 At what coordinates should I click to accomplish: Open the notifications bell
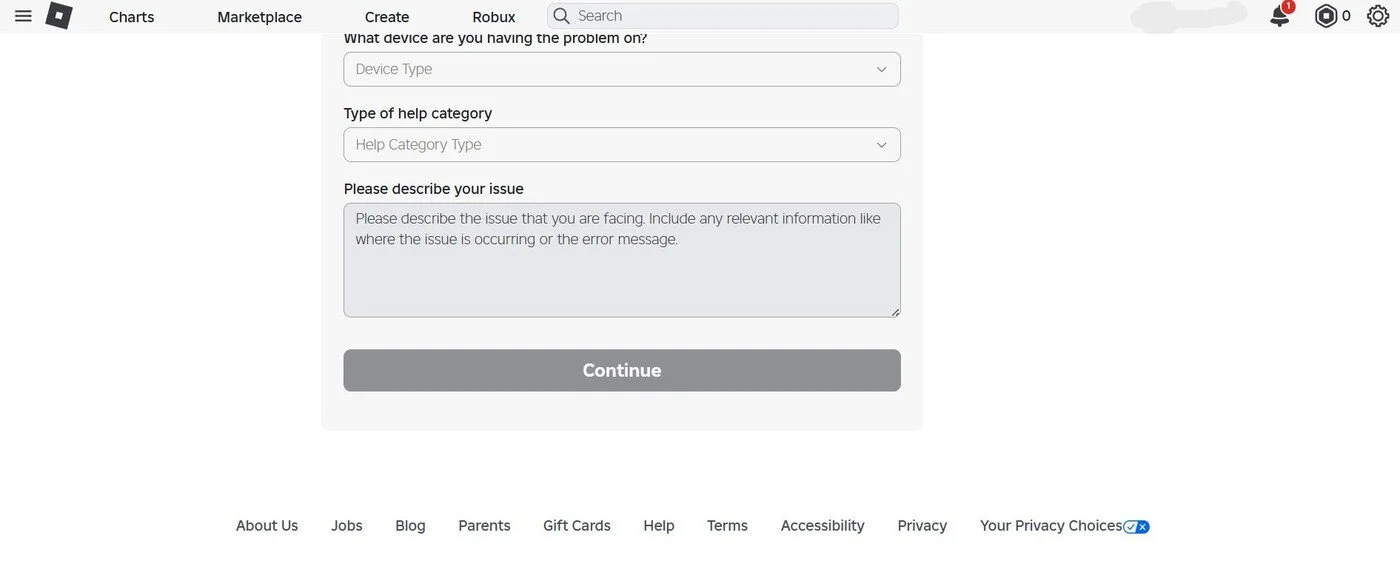(x=1280, y=16)
